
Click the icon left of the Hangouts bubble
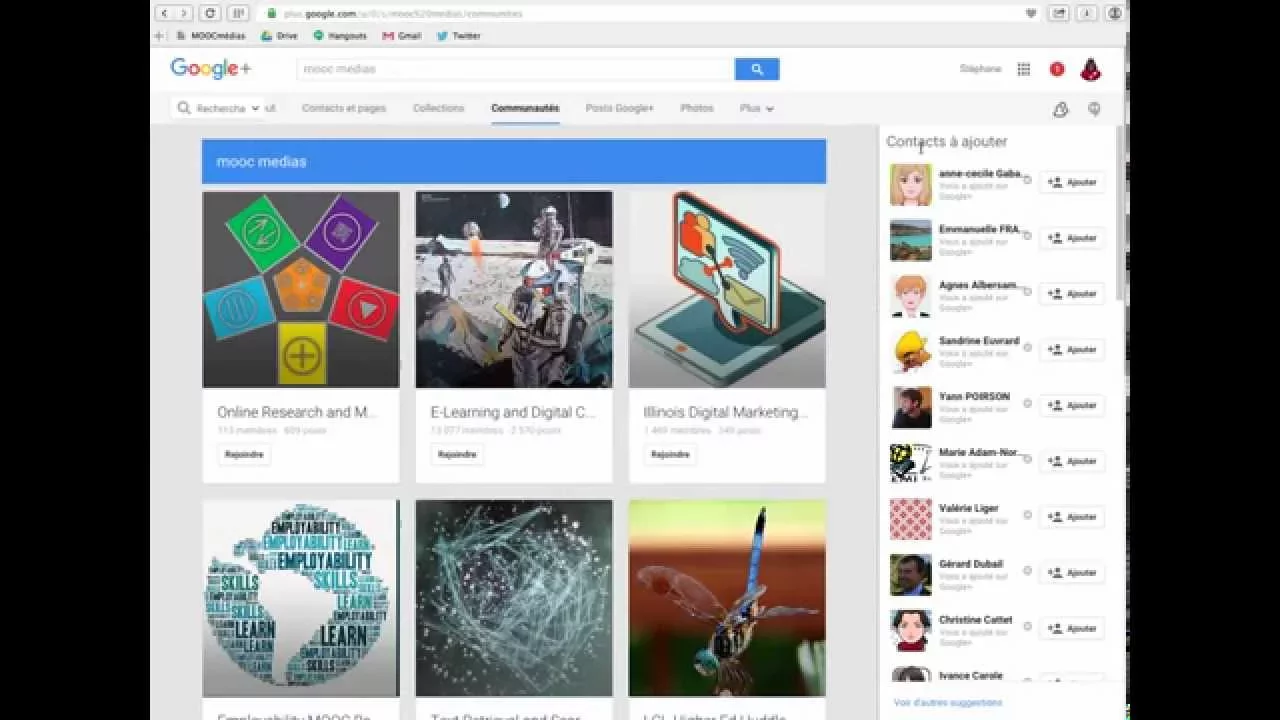[x=1061, y=109]
